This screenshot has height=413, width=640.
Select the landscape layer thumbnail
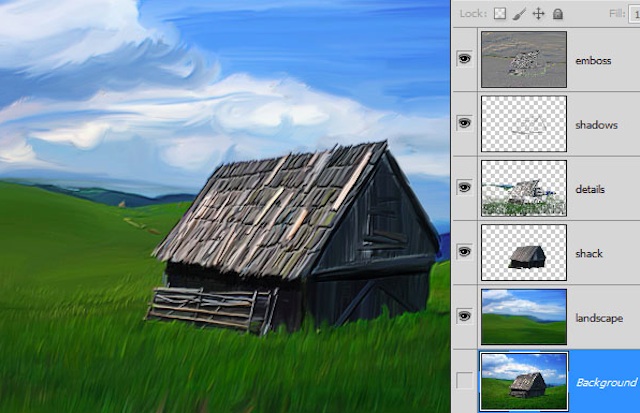pyautogui.click(x=523, y=317)
